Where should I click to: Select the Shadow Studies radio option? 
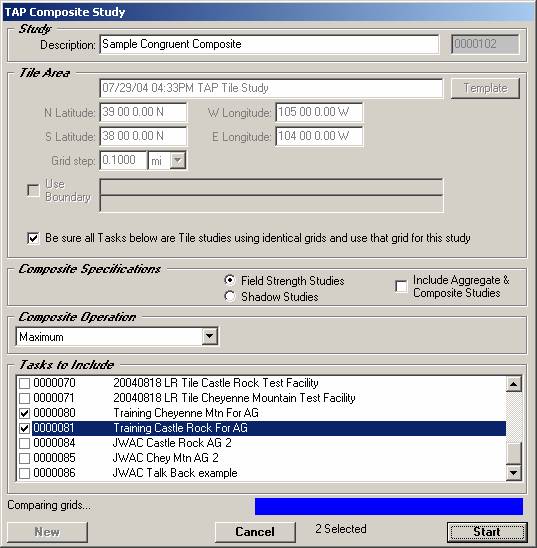[x=230, y=296]
